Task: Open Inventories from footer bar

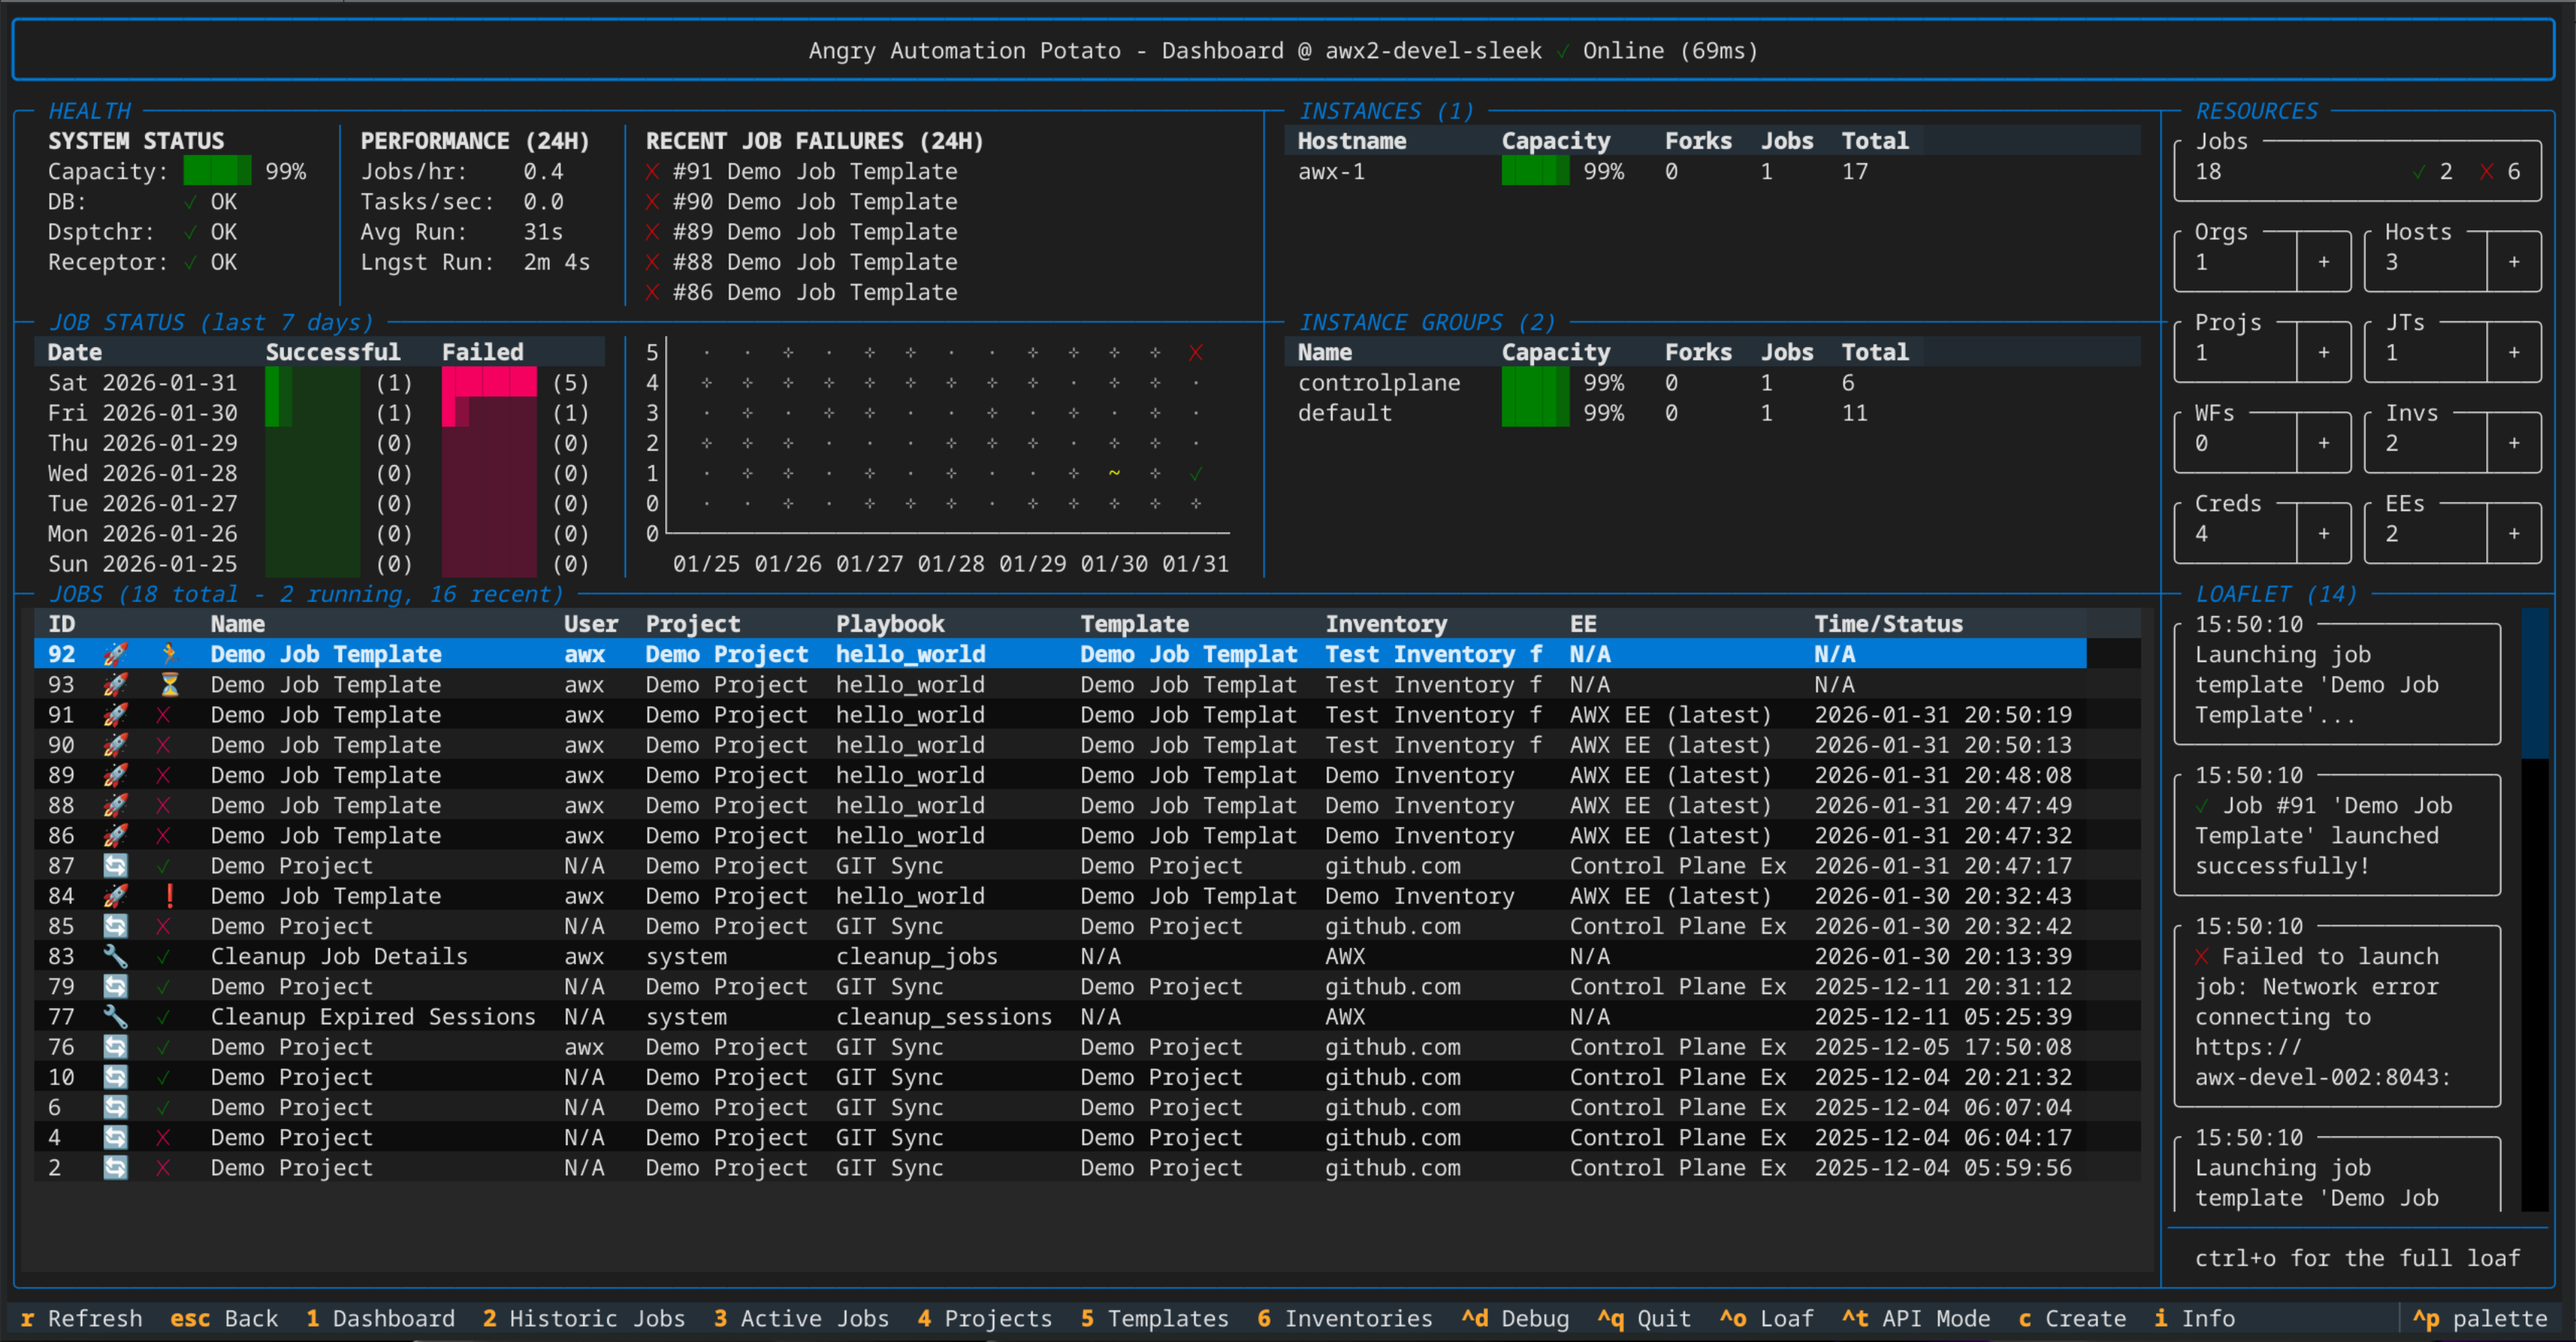Action: point(1345,1319)
